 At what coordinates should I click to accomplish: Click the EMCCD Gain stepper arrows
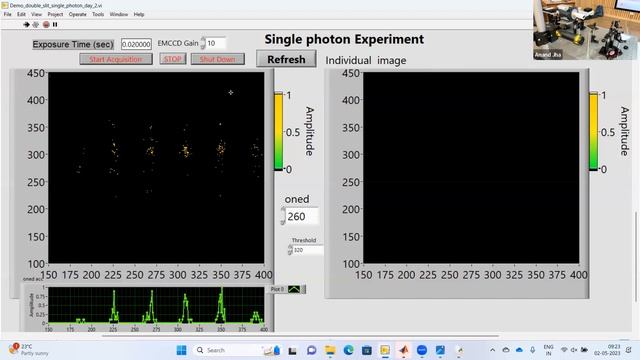[203, 43]
